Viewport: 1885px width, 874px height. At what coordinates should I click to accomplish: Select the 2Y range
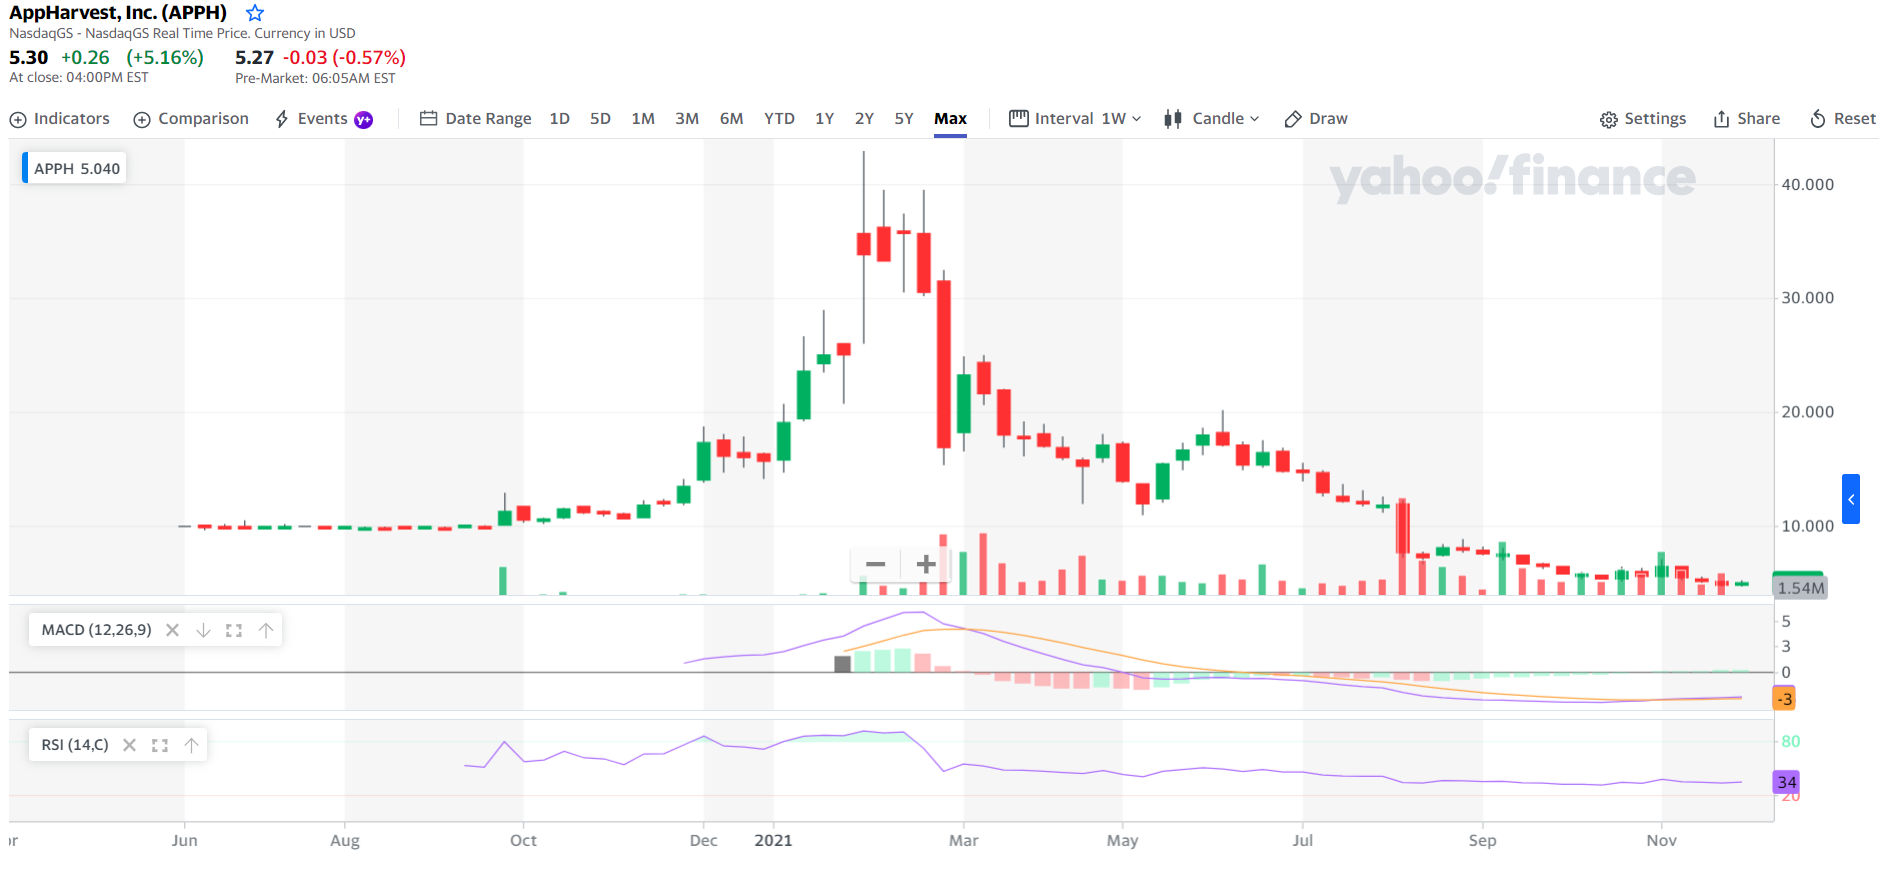point(864,119)
